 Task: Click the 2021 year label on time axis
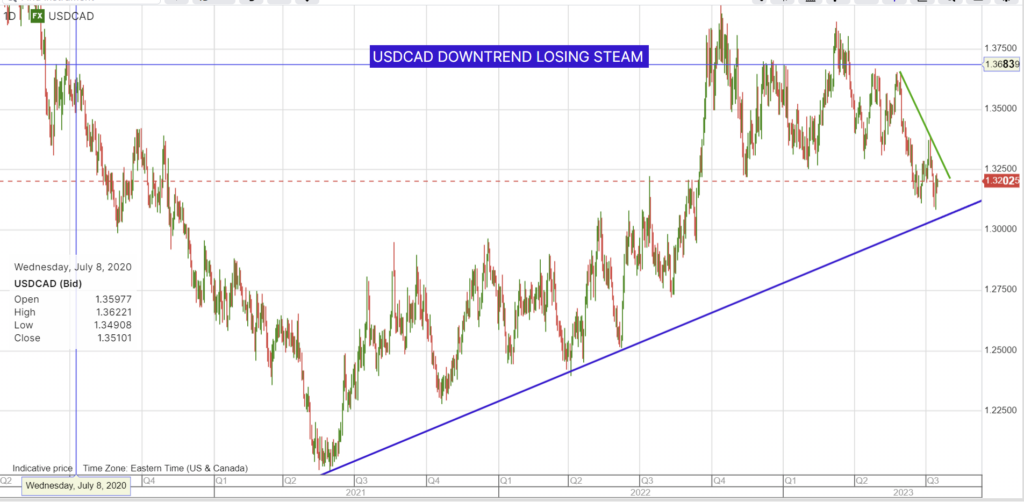click(x=355, y=493)
